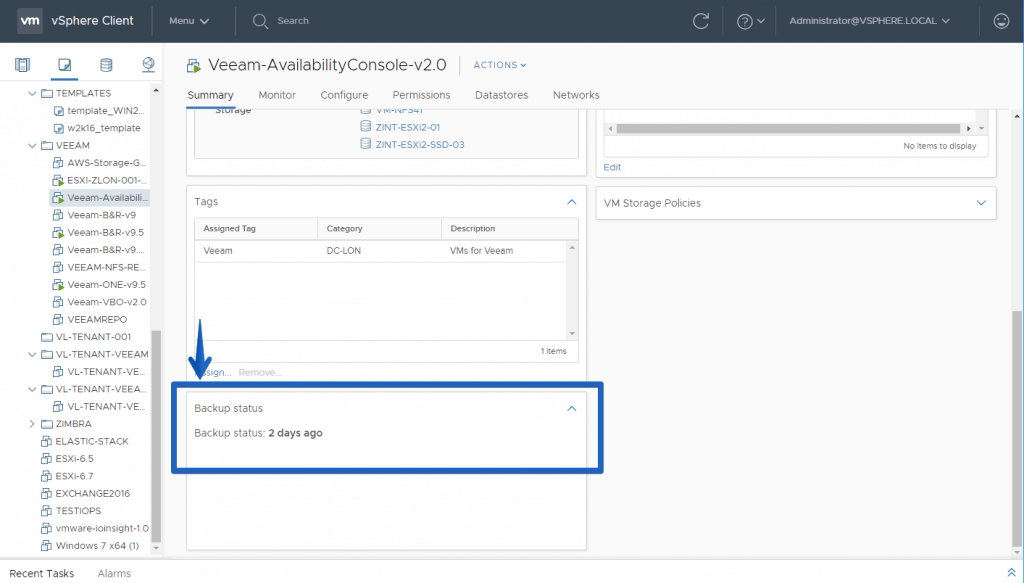Click the Assigned Tag column header

(x=256, y=228)
